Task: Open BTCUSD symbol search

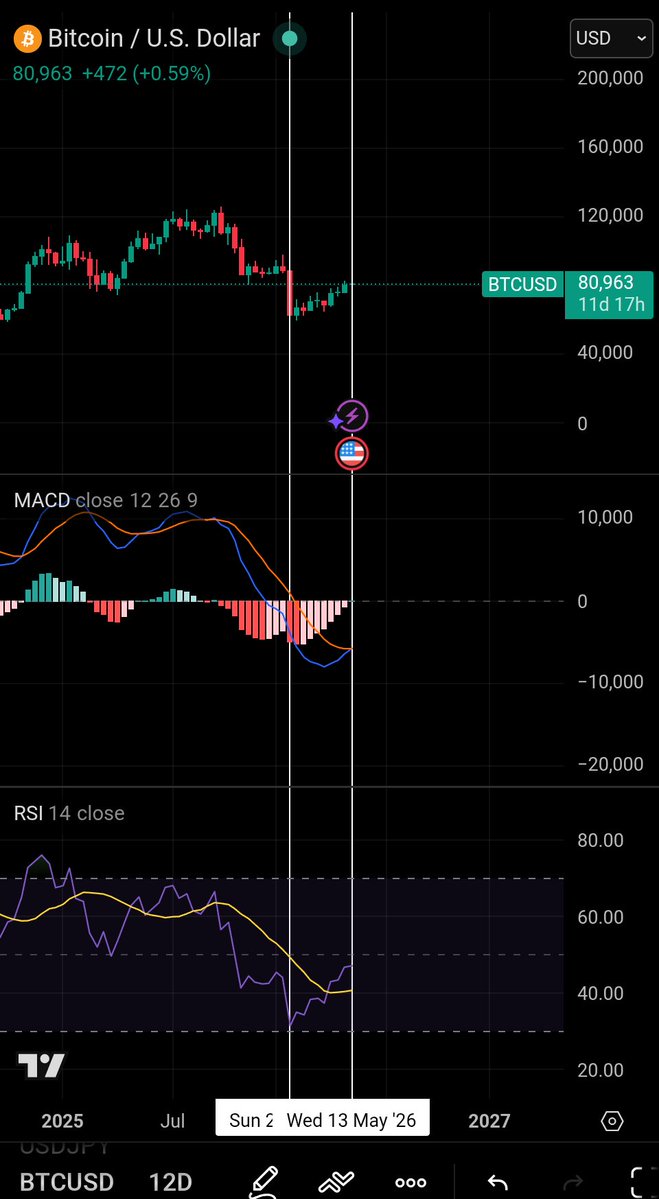Action: click(67, 1182)
